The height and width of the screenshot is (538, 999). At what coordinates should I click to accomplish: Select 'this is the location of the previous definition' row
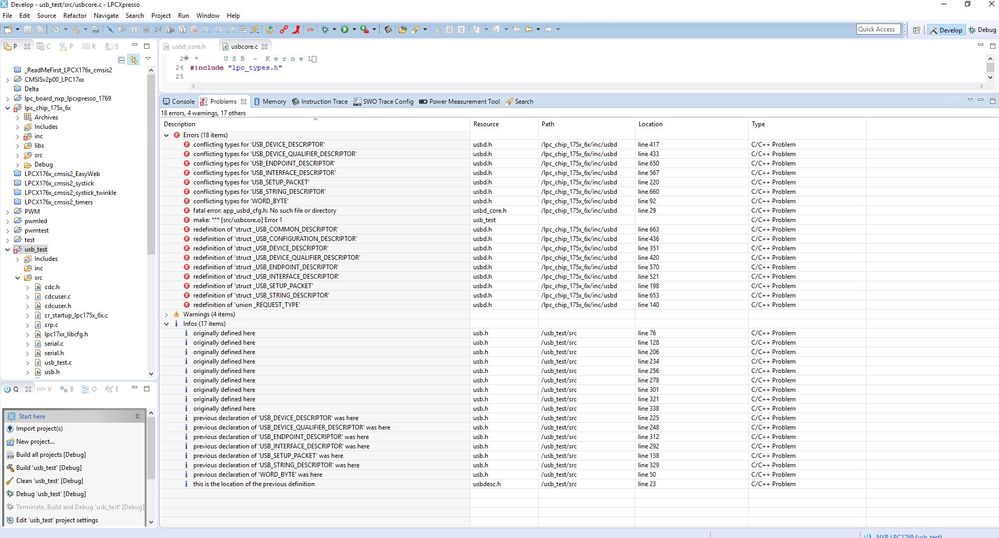(254, 484)
